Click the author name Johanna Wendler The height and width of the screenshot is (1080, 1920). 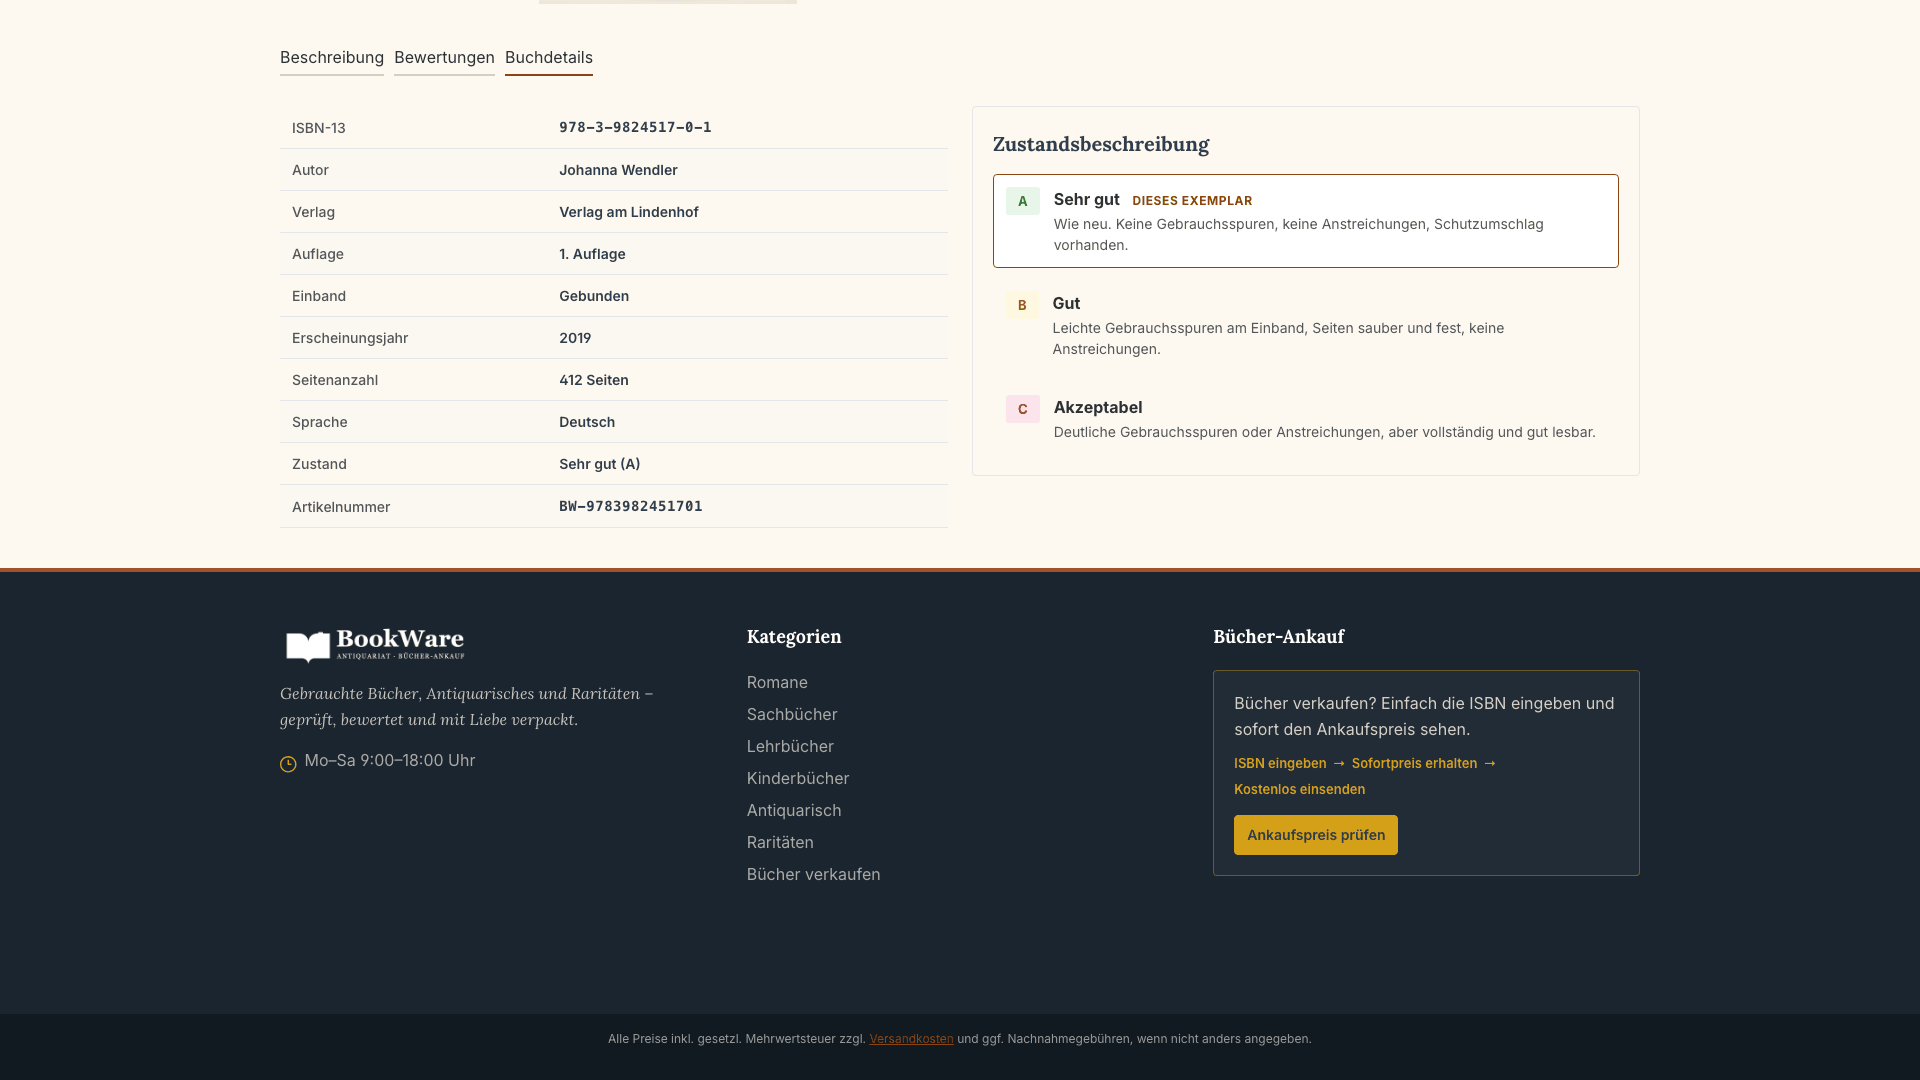(x=618, y=170)
